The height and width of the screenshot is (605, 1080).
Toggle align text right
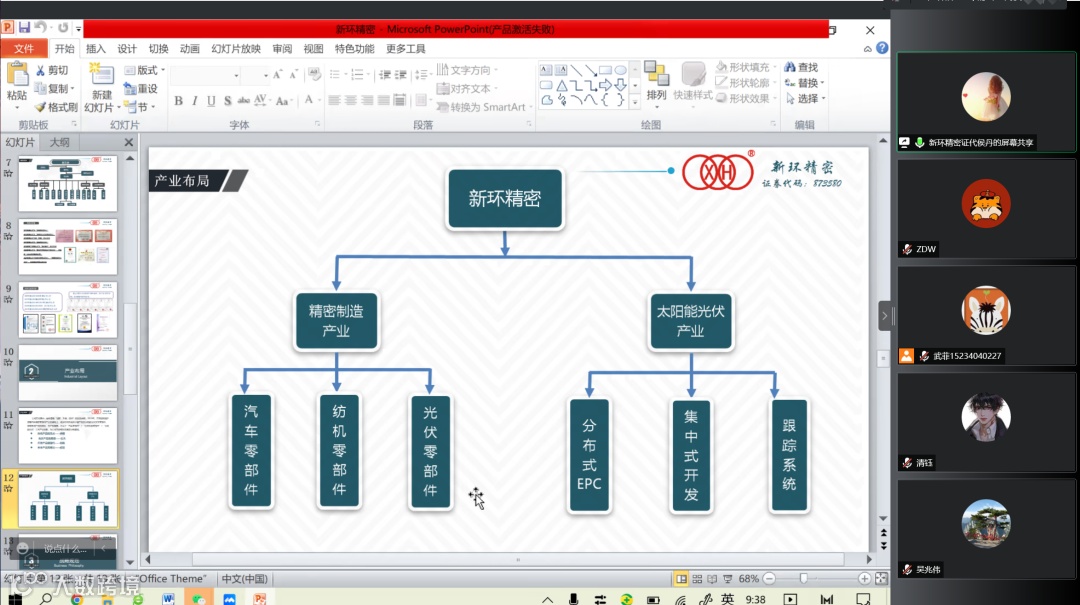pyautogui.click(x=367, y=101)
